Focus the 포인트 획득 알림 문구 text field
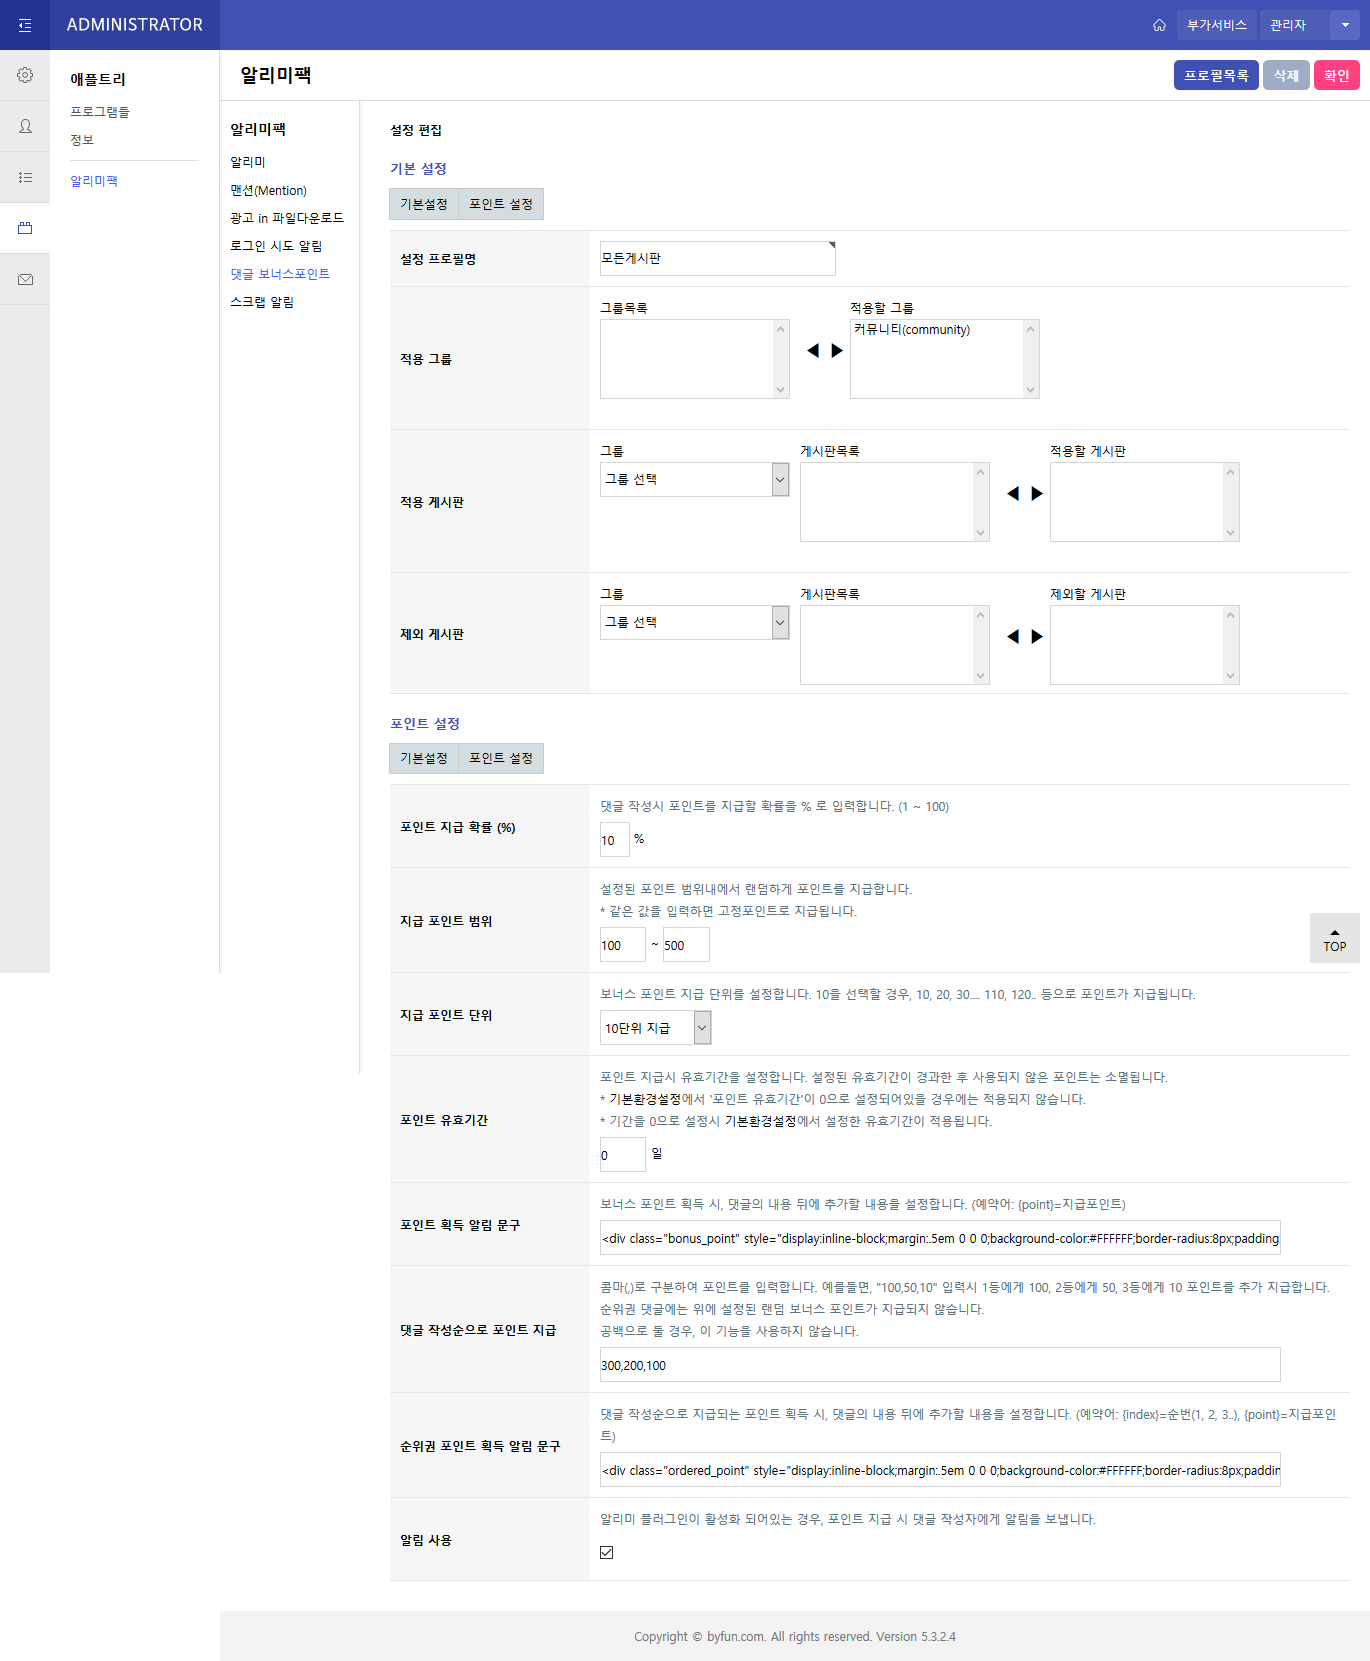 [940, 1238]
